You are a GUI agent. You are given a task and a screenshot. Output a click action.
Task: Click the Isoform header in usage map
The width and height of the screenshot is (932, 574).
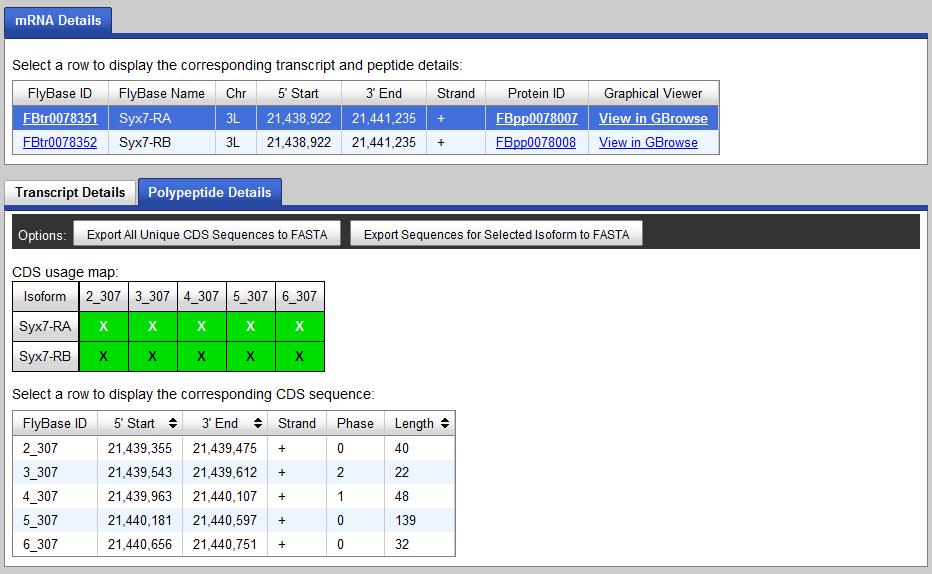pyautogui.click(x=45, y=296)
